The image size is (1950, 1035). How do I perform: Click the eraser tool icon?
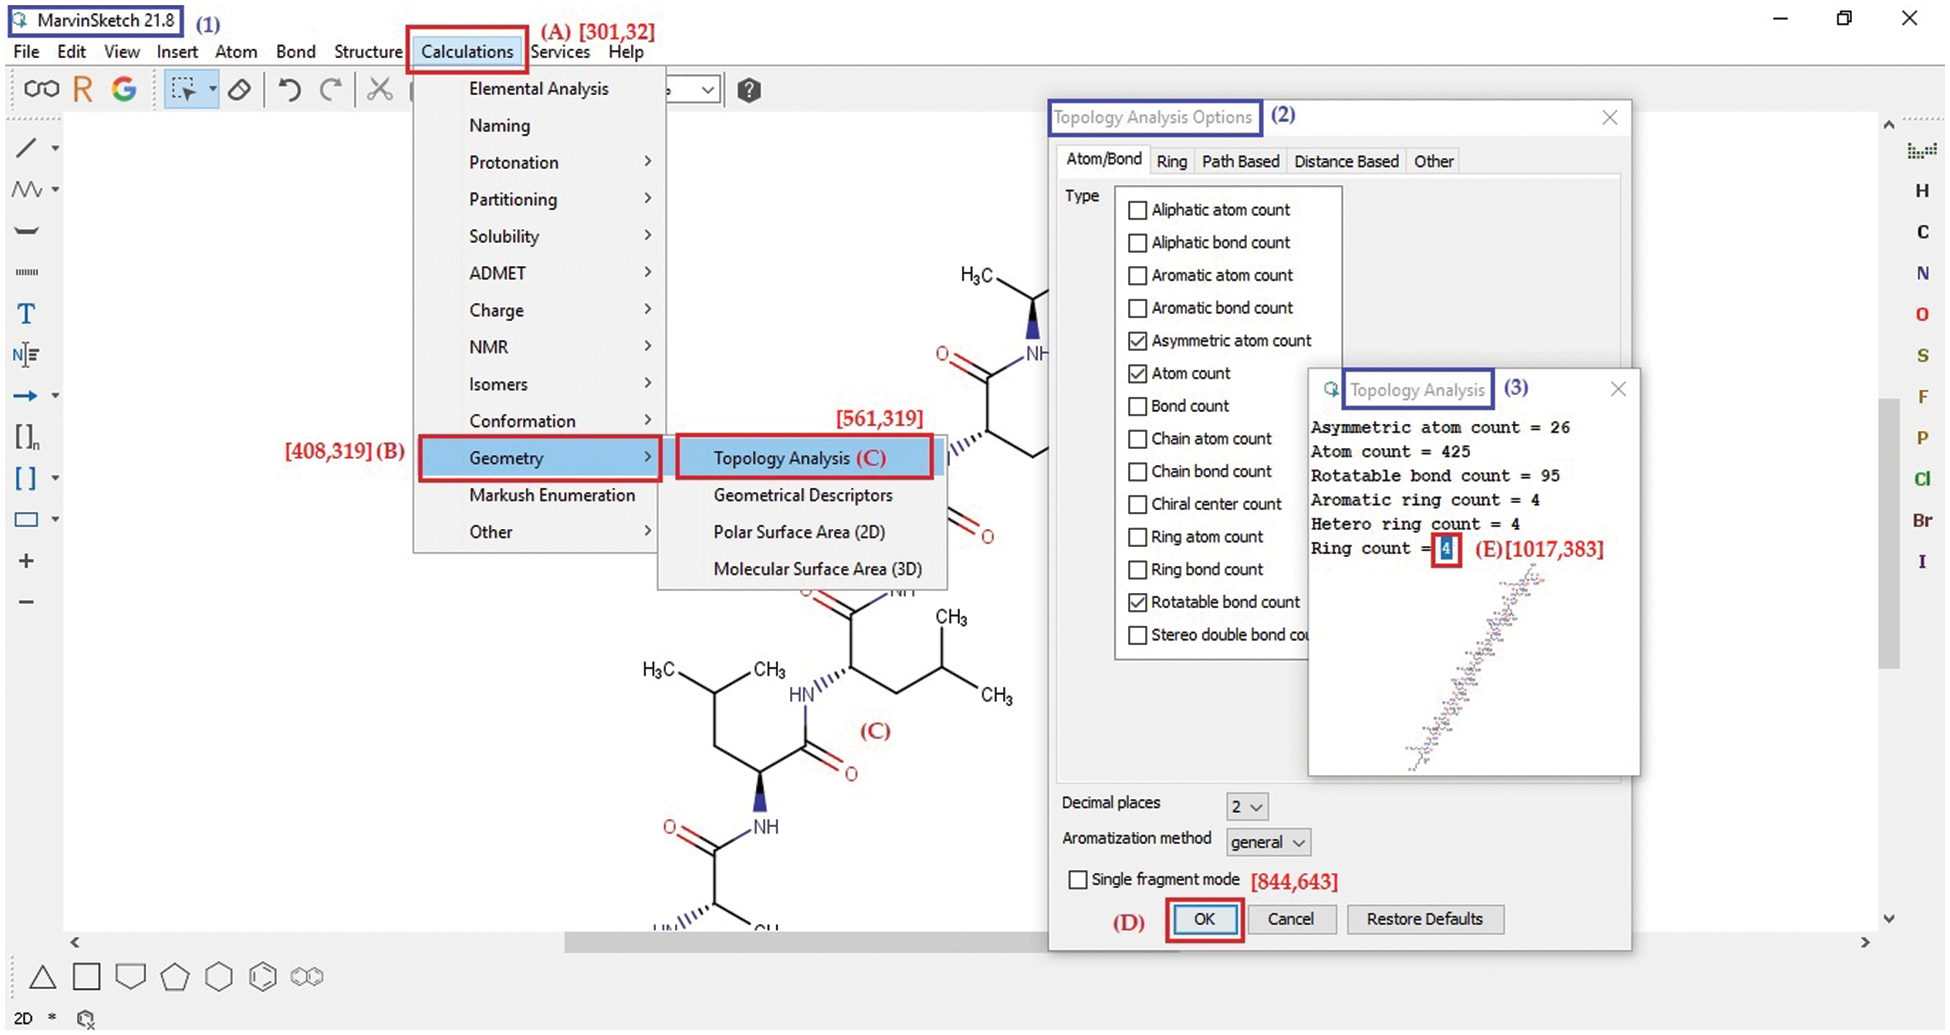pos(239,91)
